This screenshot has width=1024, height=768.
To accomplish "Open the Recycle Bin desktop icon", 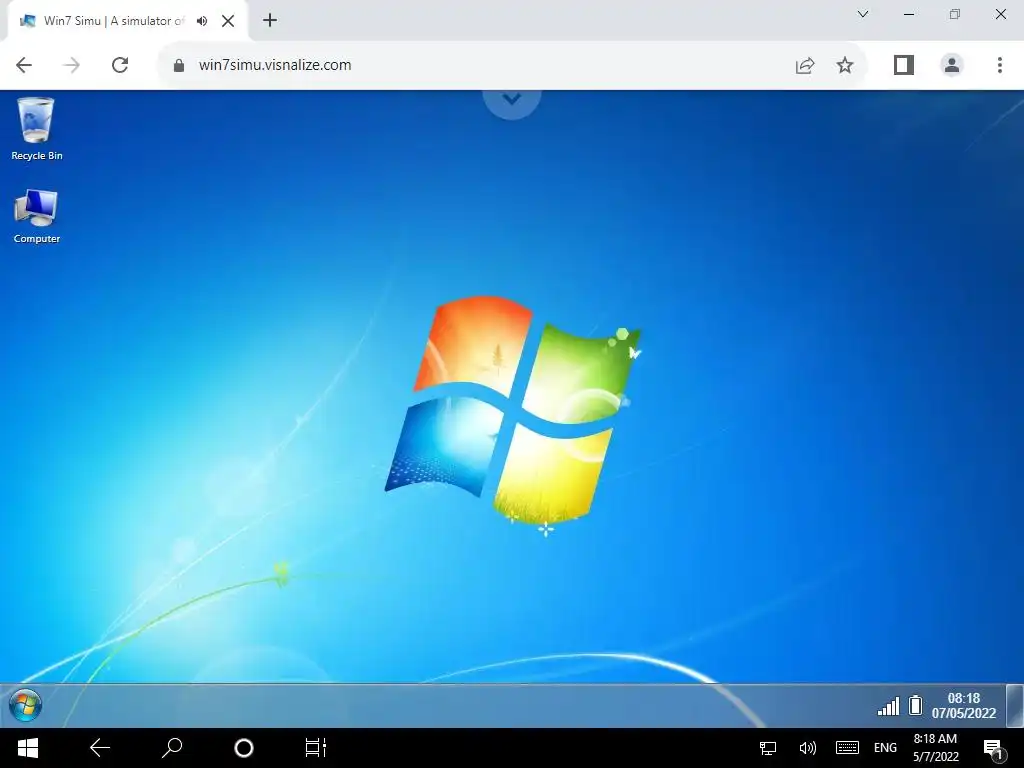I will click(37, 129).
